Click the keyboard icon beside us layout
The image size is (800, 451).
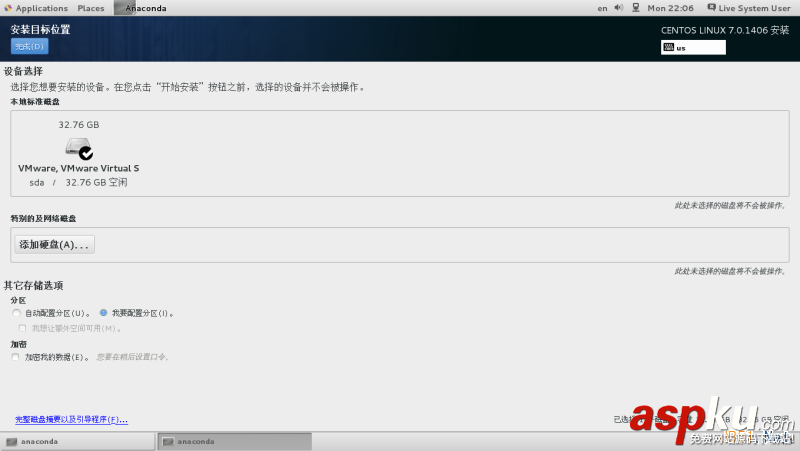(x=669, y=47)
